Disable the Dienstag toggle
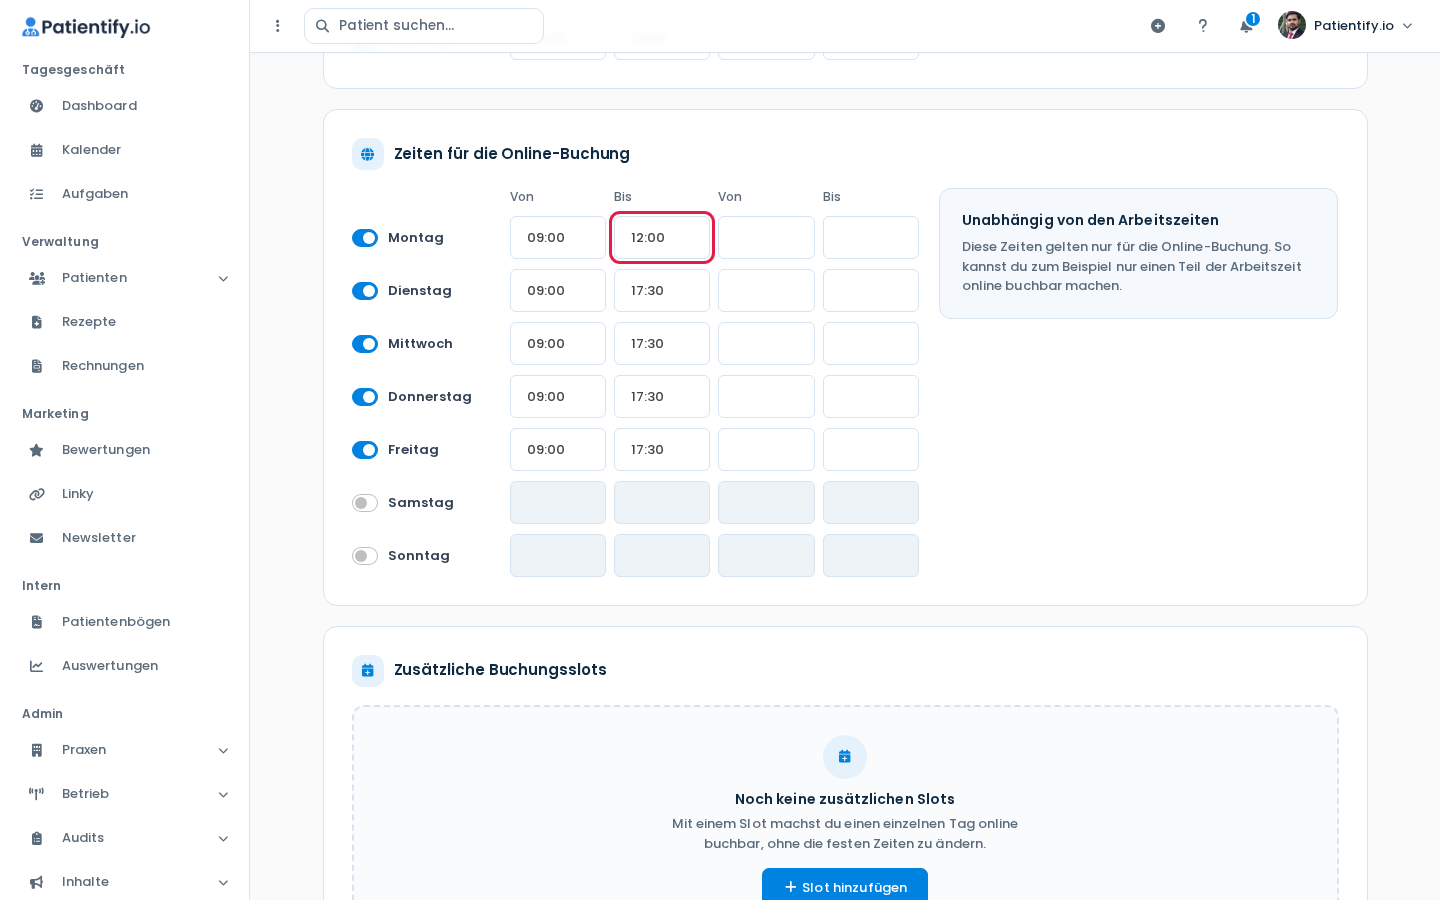Viewport: 1440px width, 900px height. pos(365,291)
